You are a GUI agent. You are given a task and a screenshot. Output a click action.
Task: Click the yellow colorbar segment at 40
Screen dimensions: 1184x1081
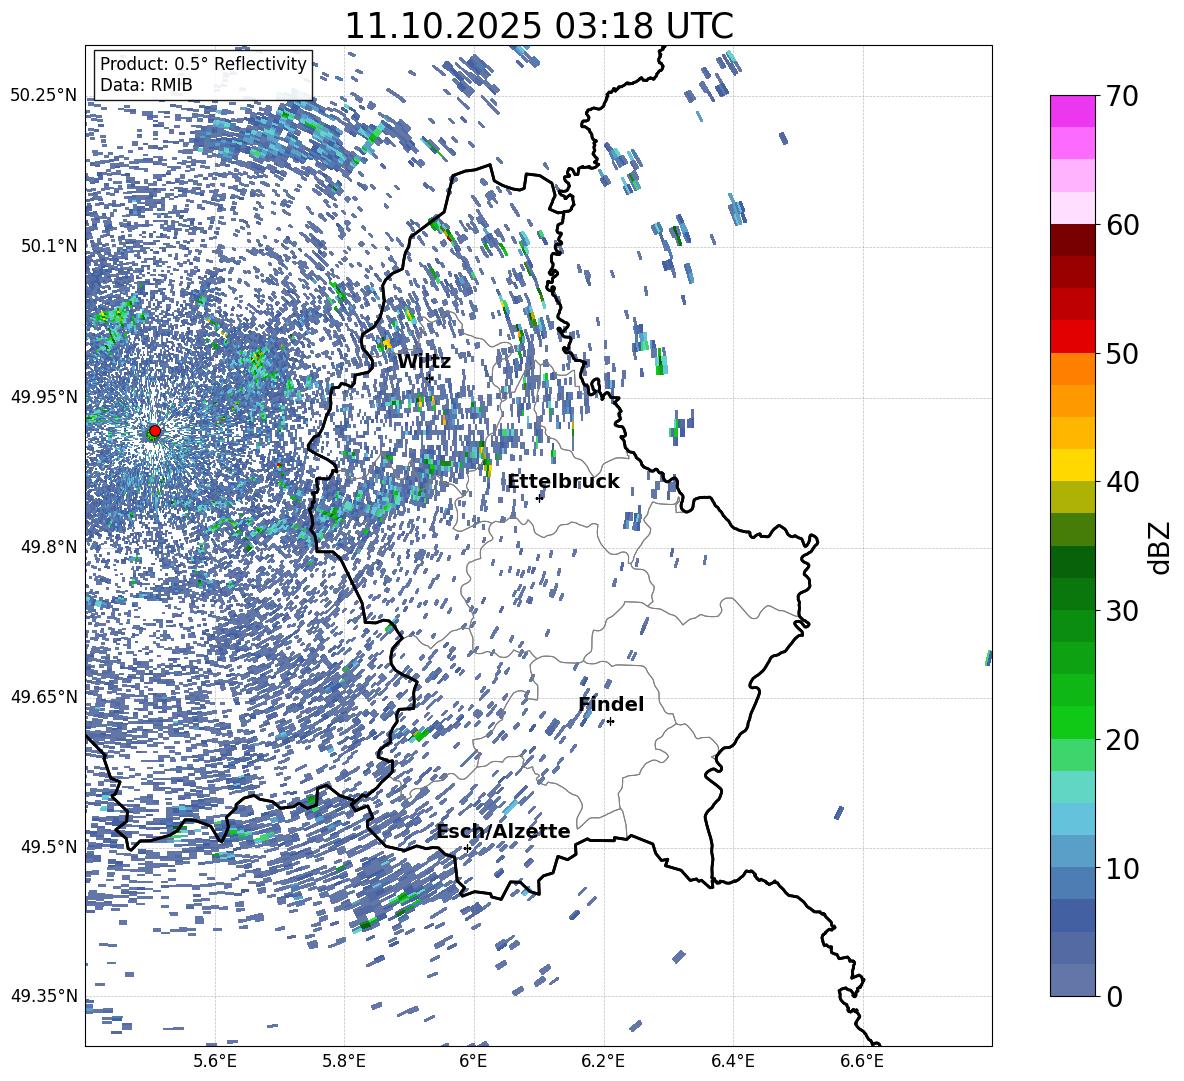click(x=1072, y=465)
